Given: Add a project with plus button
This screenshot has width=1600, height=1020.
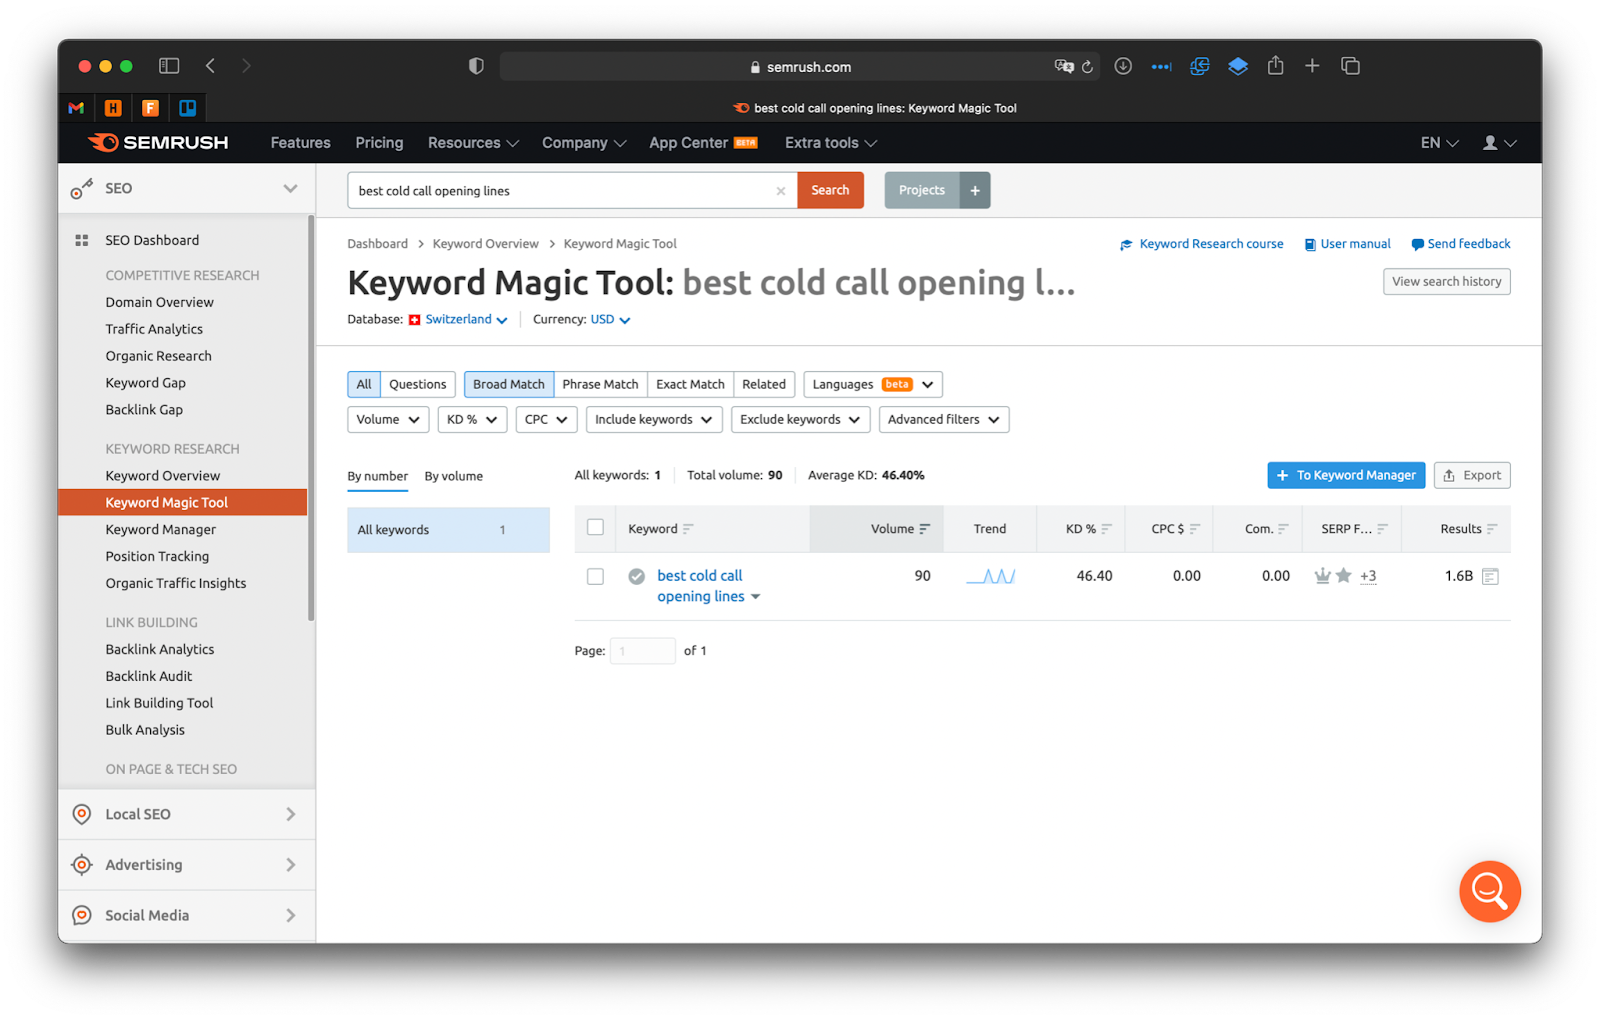Looking at the screenshot, I should click(x=975, y=190).
